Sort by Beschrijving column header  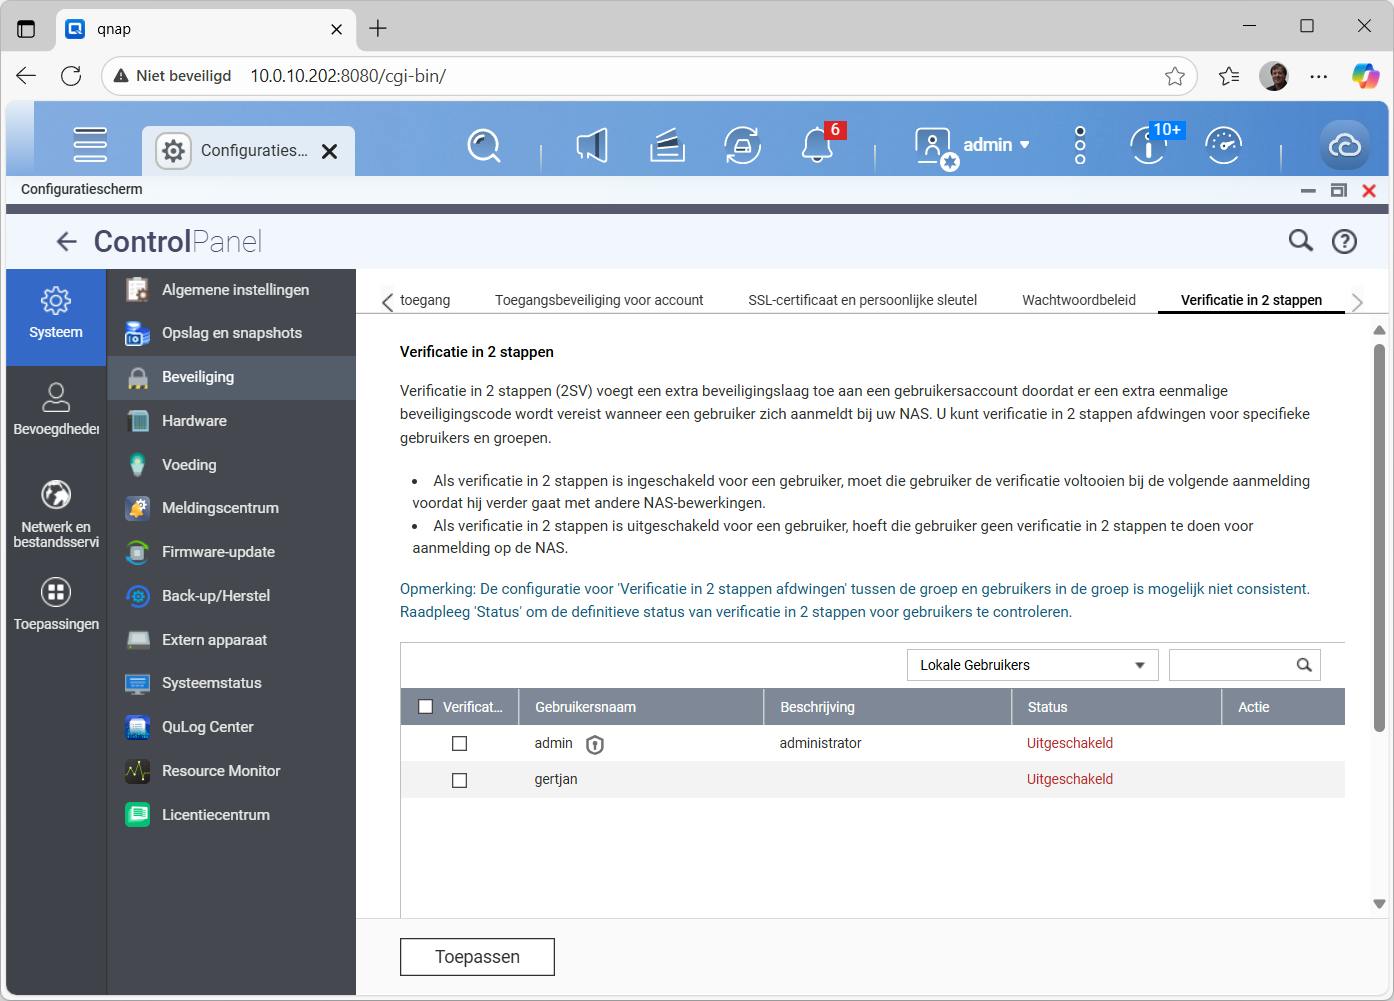(888, 707)
